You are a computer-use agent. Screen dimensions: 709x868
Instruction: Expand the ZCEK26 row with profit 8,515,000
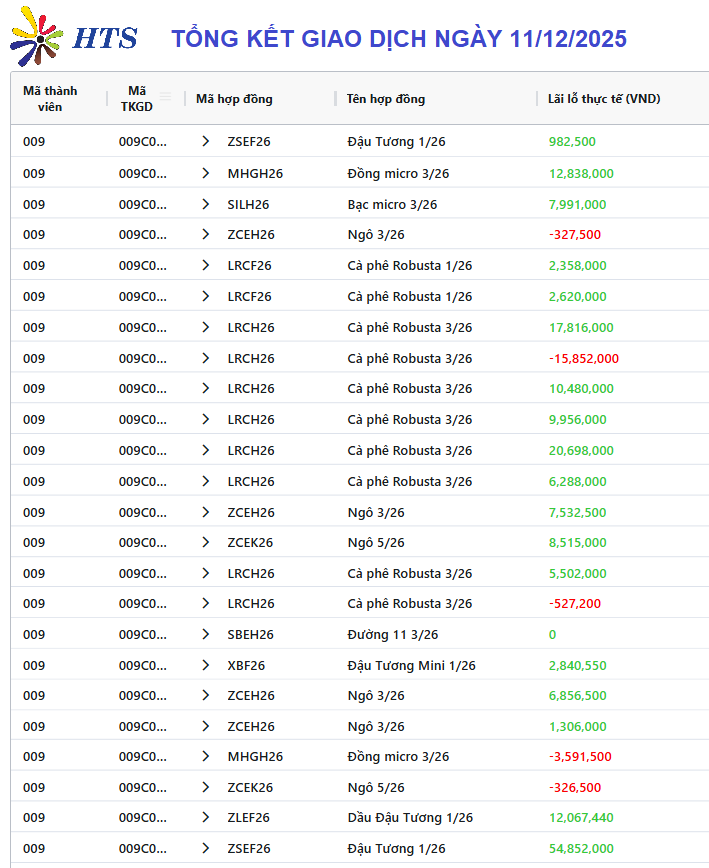(206, 542)
